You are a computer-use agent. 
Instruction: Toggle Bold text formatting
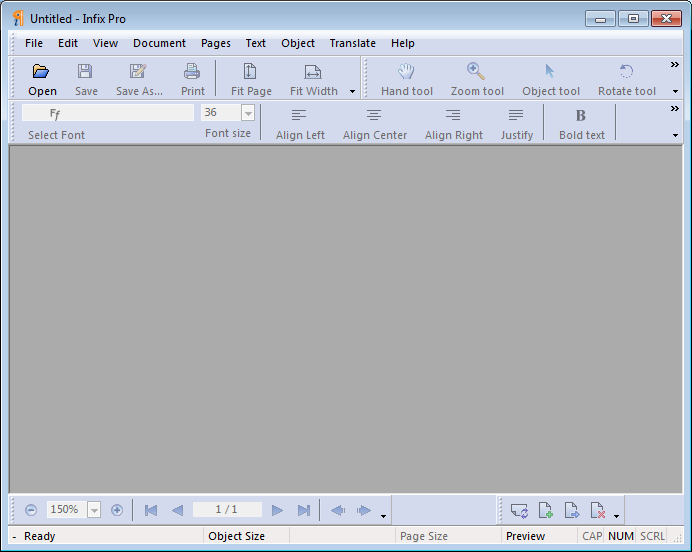pyautogui.click(x=581, y=116)
